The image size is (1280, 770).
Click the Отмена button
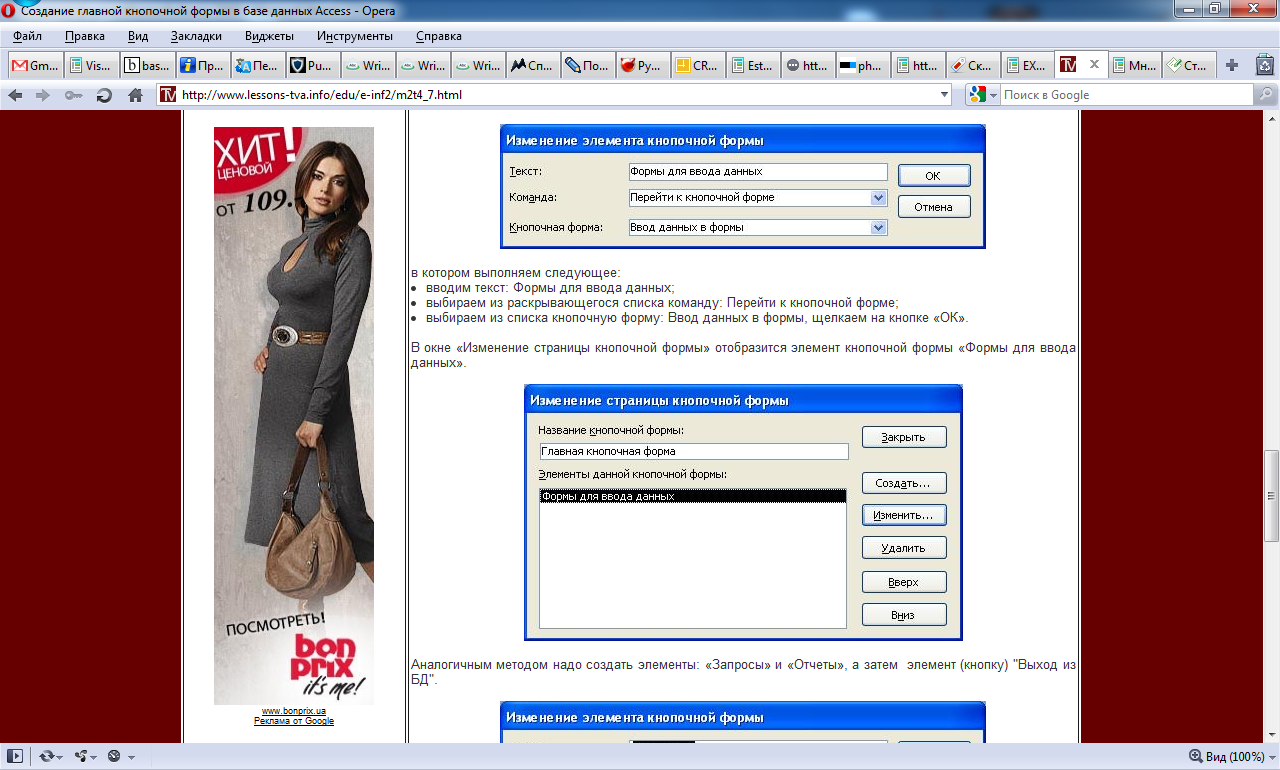(x=933, y=207)
